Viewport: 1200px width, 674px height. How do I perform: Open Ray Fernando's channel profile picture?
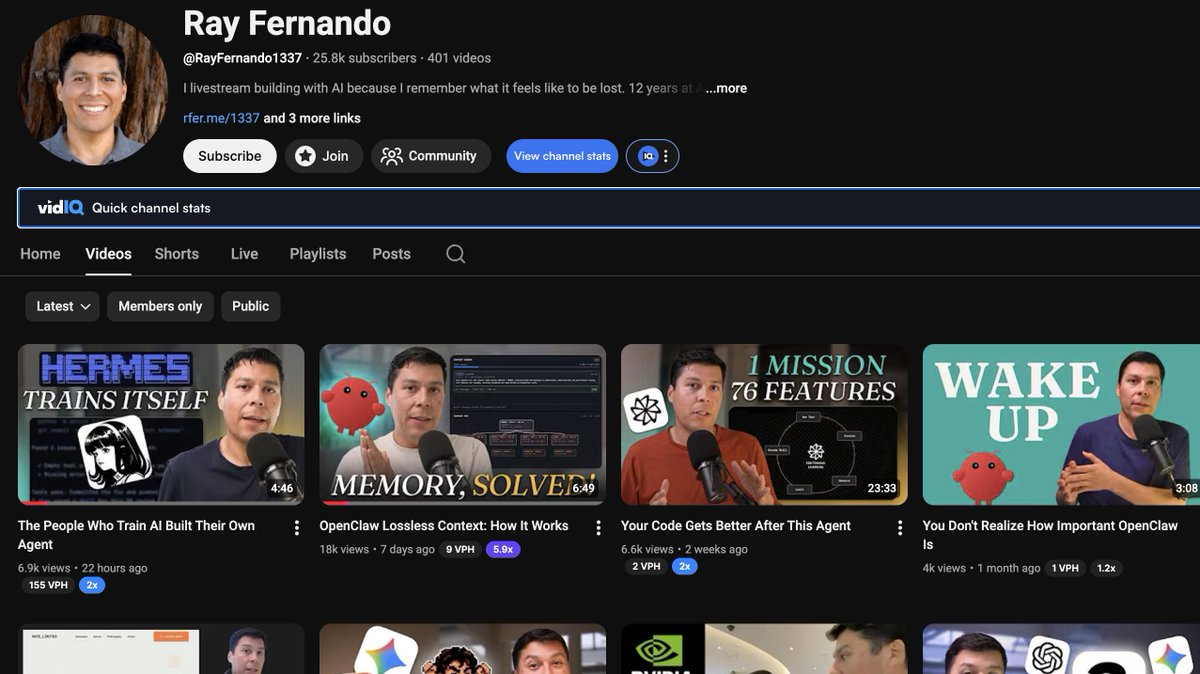pyautogui.click(x=93, y=90)
